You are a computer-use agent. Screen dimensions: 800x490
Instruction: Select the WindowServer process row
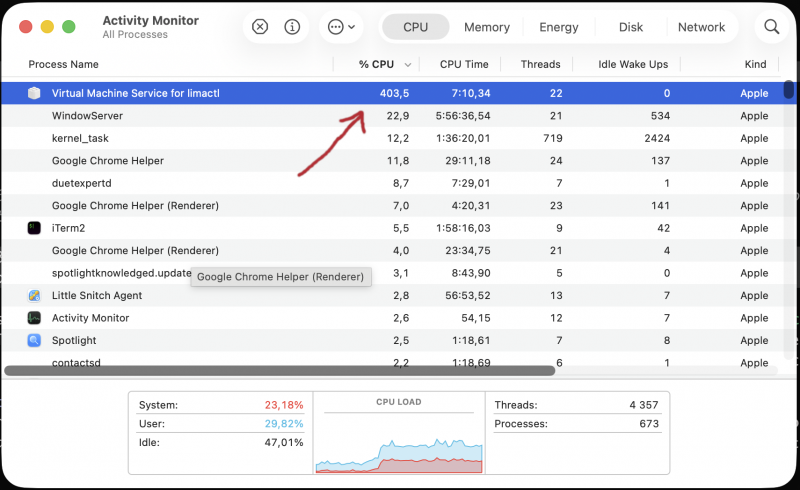392,115
